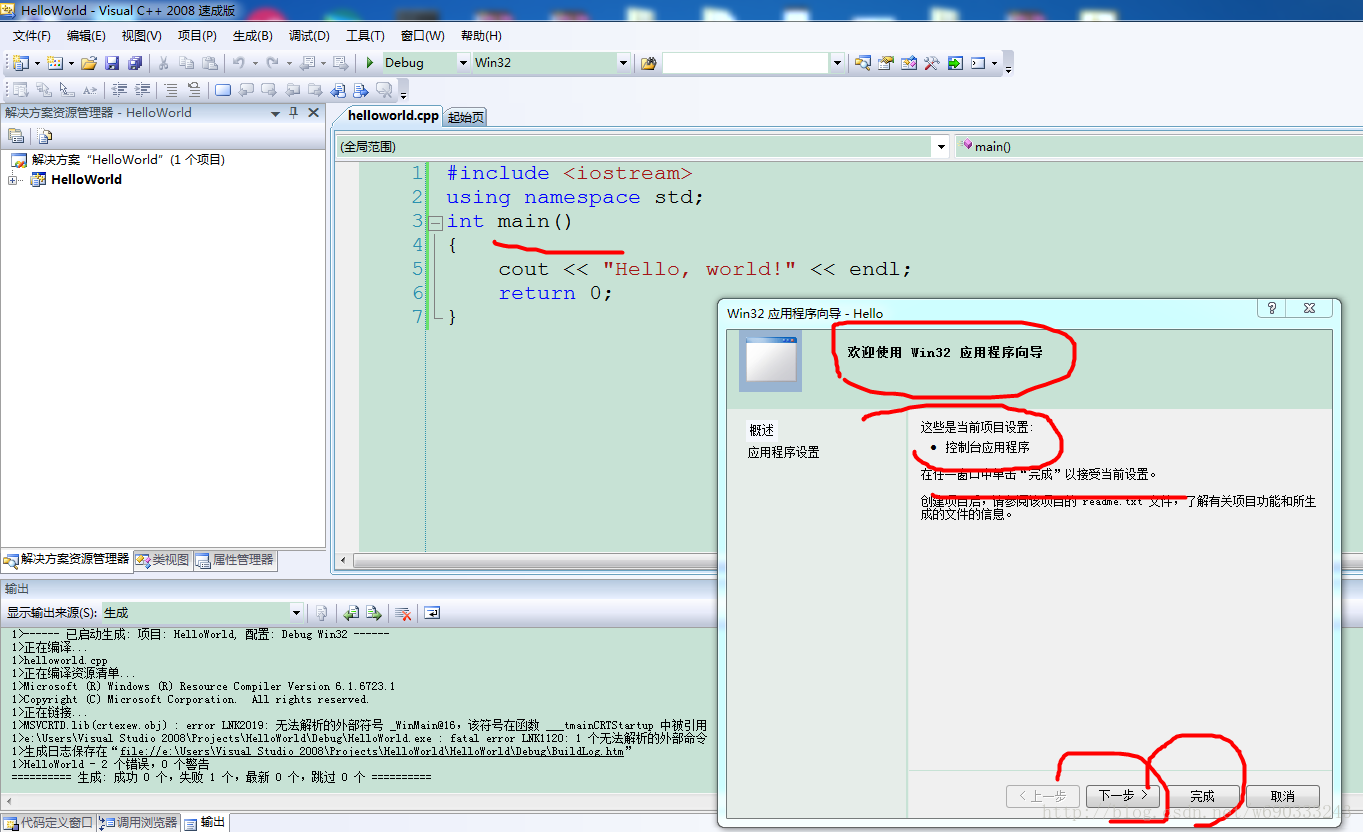Click the Save All icon
1363x832 pixels.
pos(134,63)
